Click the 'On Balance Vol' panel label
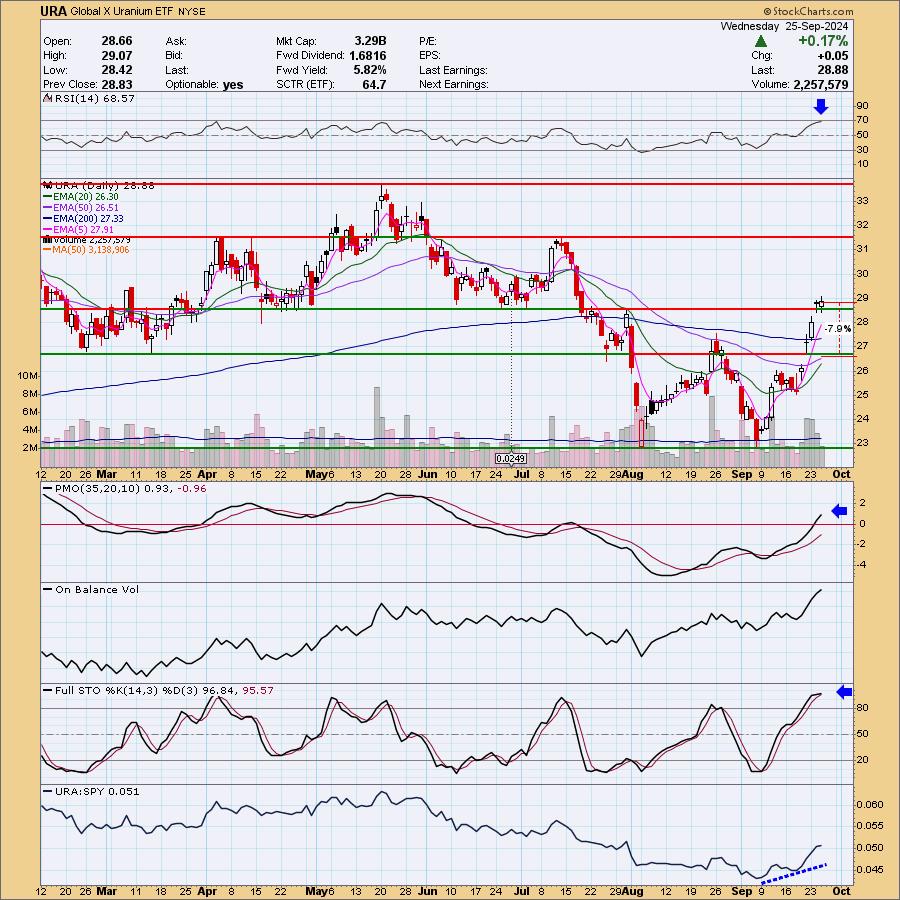This screenshot has height=900, width=900. pos(97,589)
